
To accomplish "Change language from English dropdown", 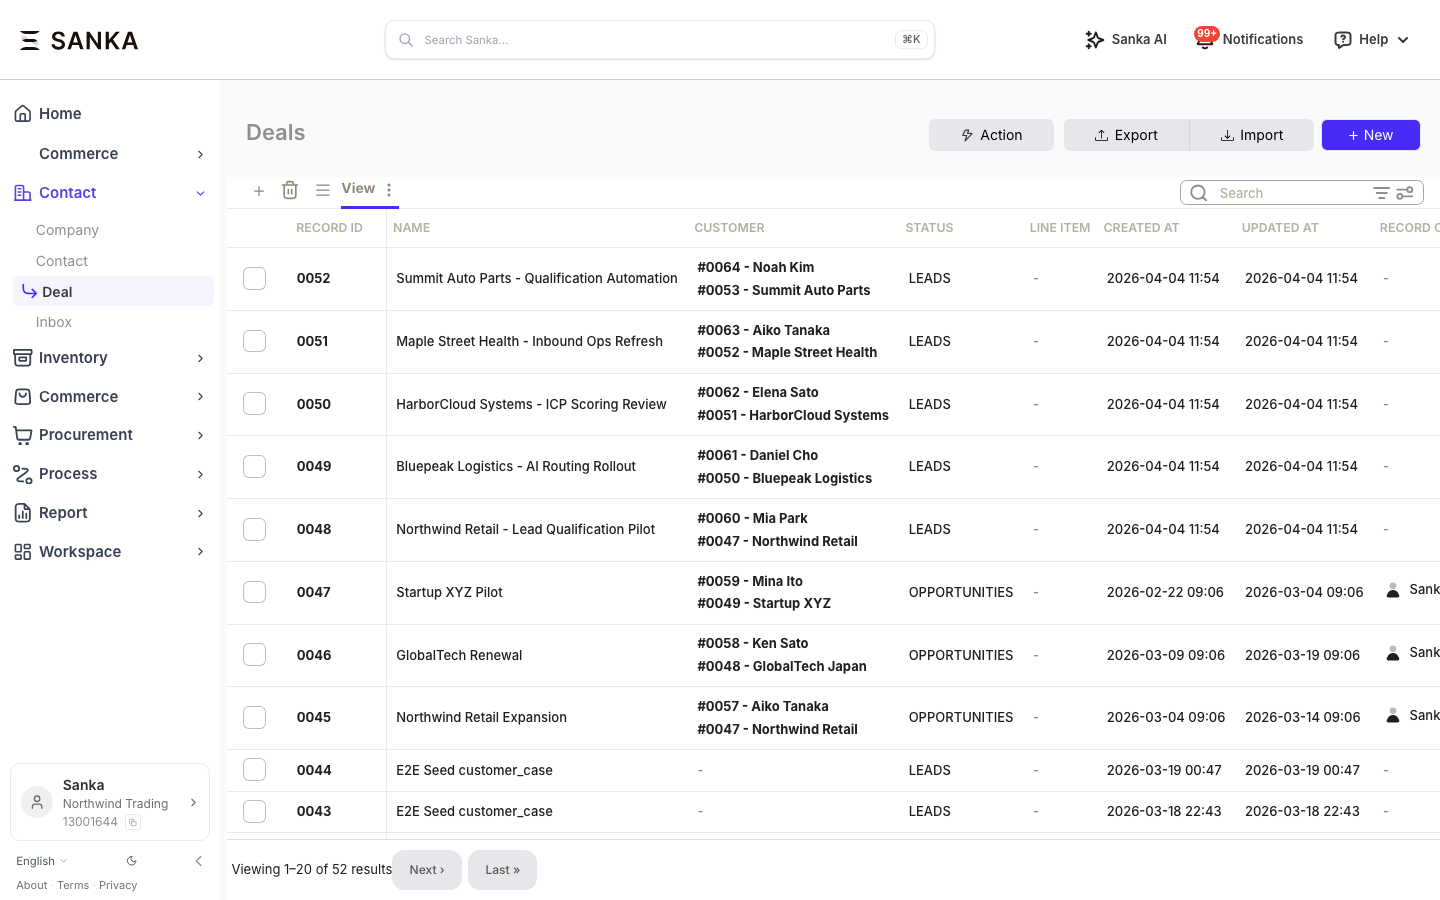I will coord(41,861).
